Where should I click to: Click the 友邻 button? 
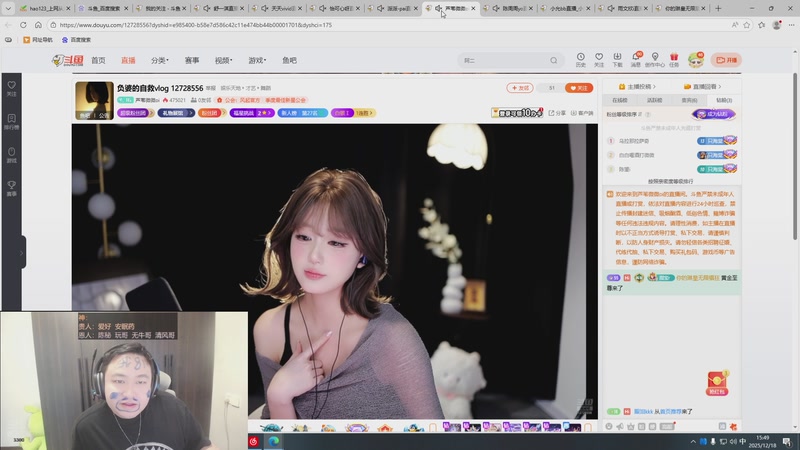pos(520,88)
